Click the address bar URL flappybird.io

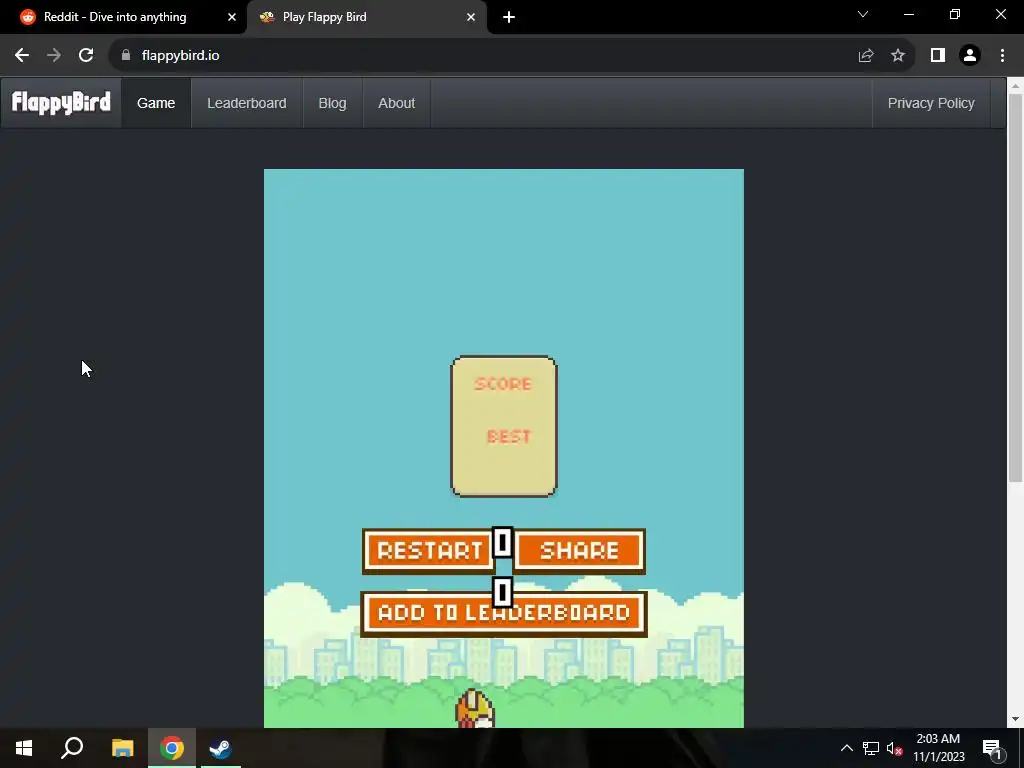pyautogui.click(x=180, y=56)
